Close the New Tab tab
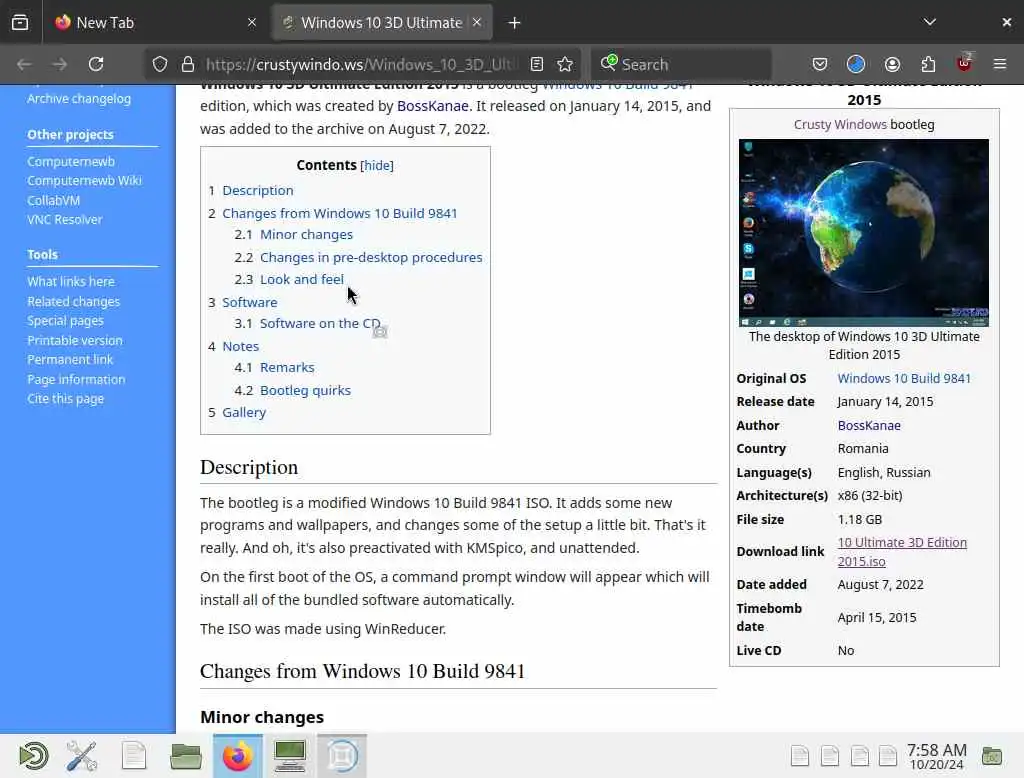 [x=252, y=23]
